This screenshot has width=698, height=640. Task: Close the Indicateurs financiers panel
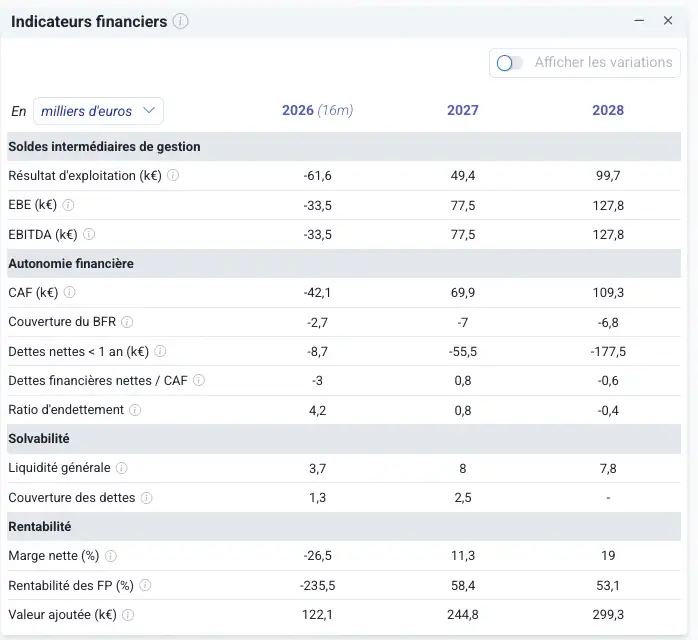pyautogui.click(x=668, y=20)
